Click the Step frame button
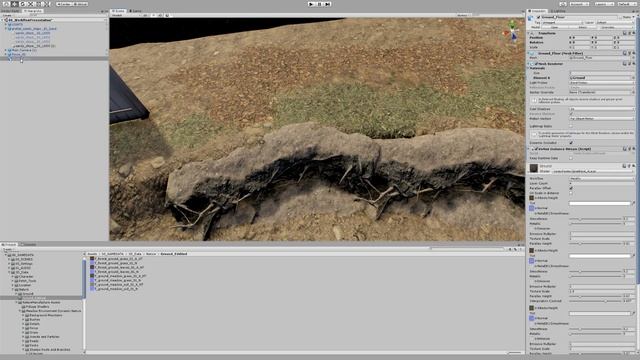This screenshot has height=360, width=640. coord(327,4)
